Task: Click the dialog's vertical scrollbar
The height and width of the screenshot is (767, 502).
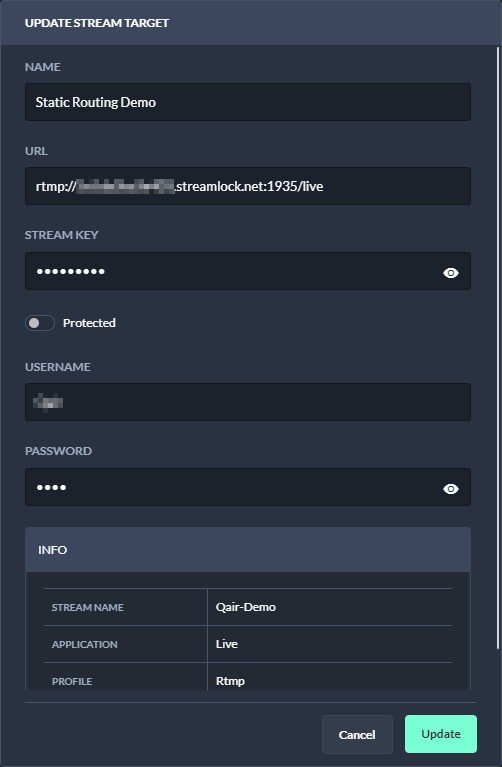Action: pyautogui.click(x=498, y=347)
